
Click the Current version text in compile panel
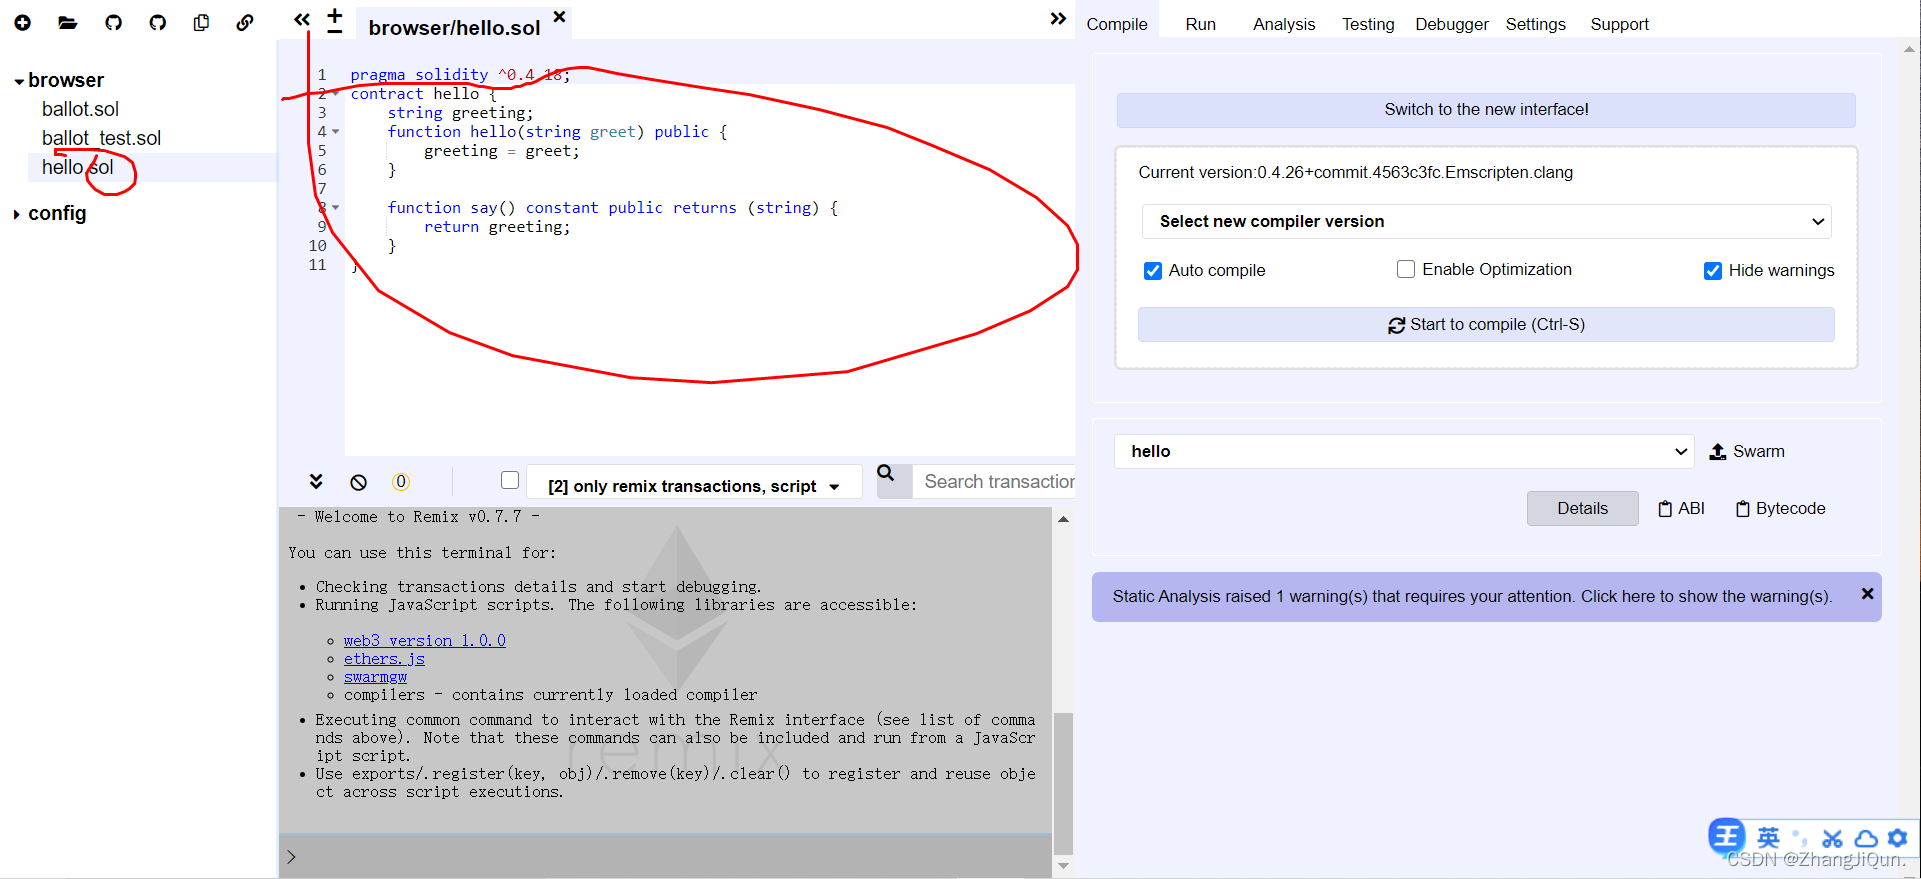(x=1355, y=172)
